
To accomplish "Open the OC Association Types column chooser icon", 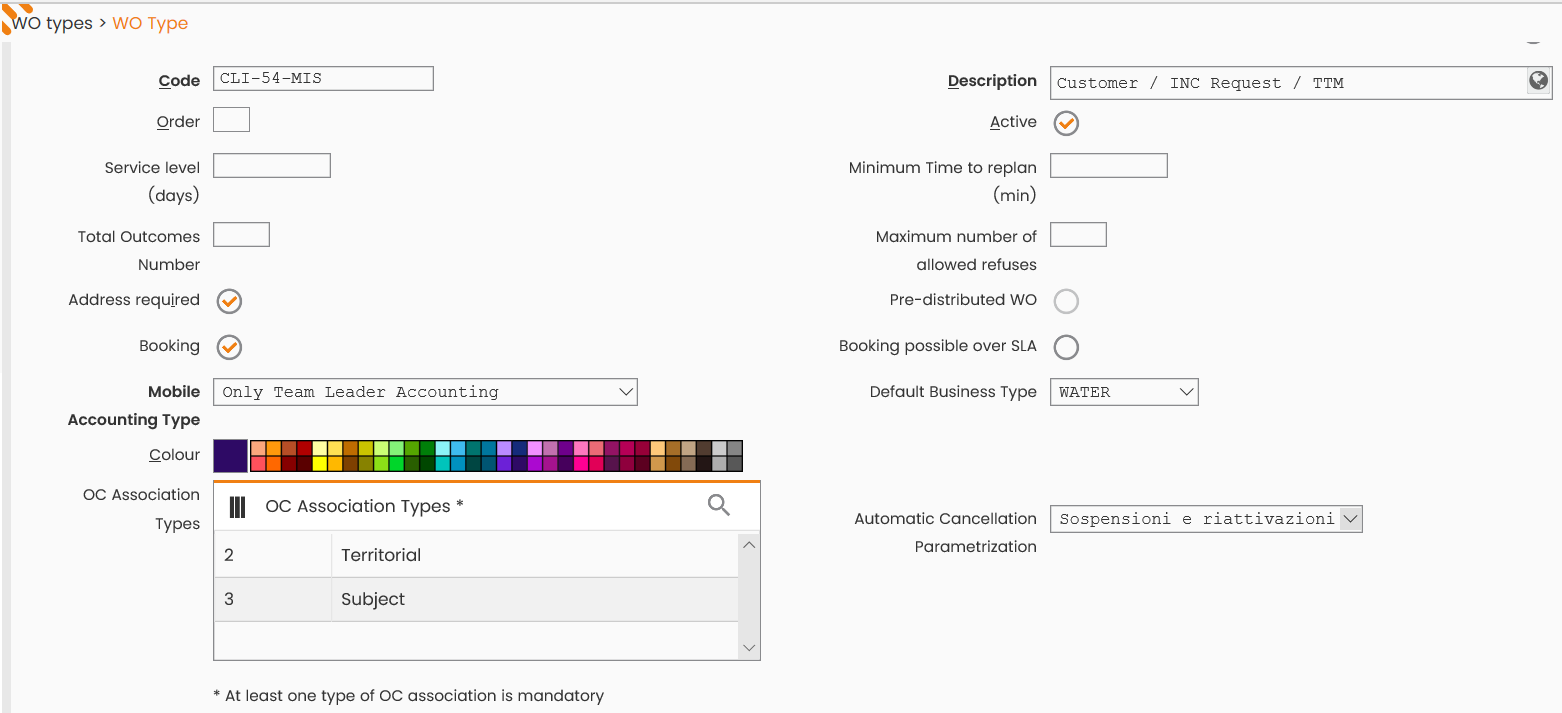I will pos(237,507).
